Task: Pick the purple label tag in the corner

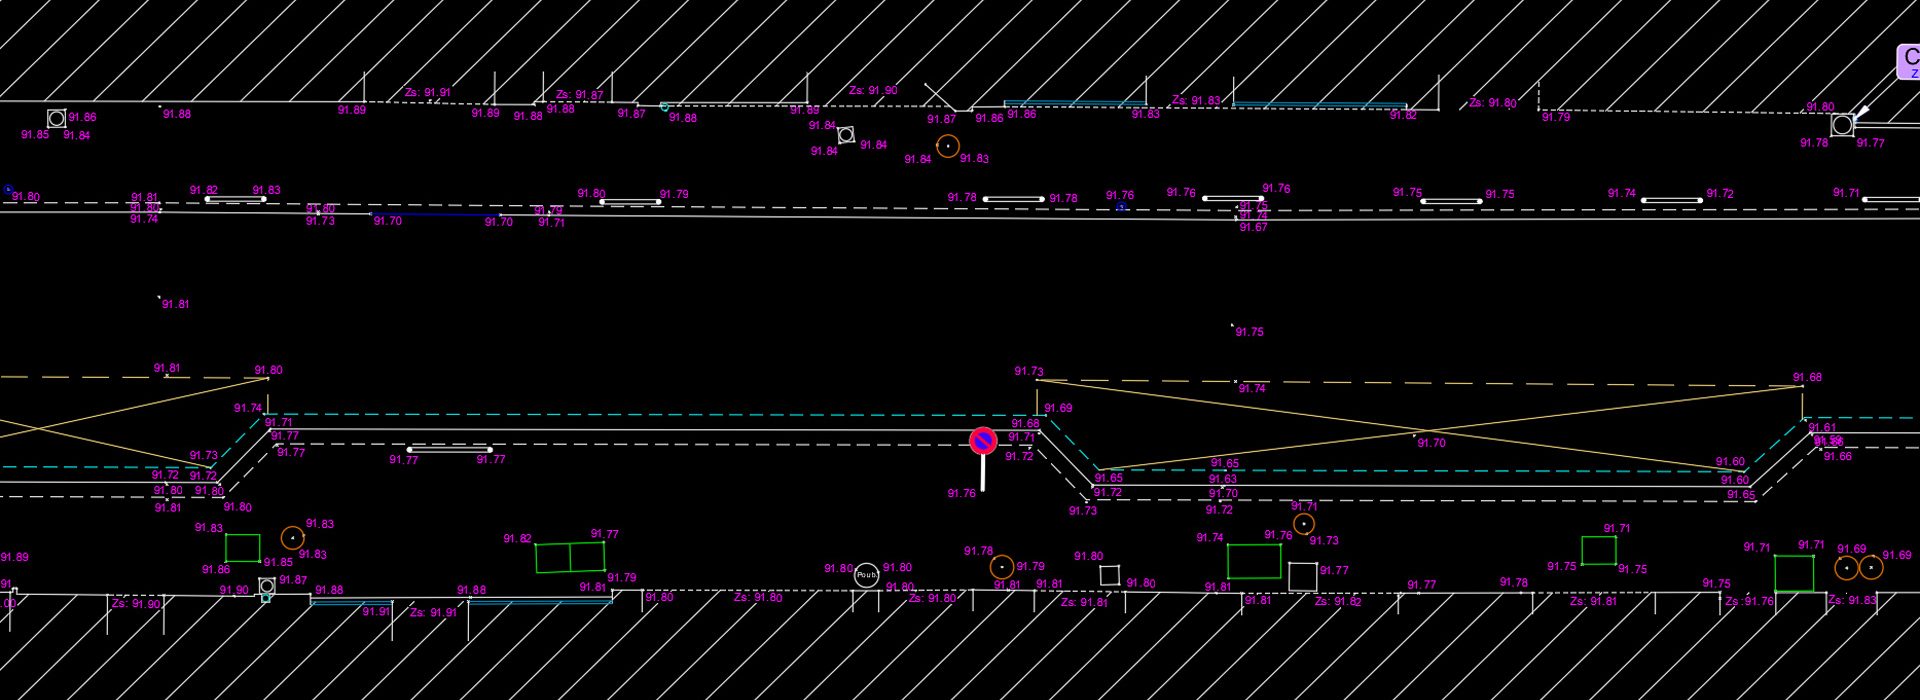Action: pyautogui.click(x=1909, y=61)
